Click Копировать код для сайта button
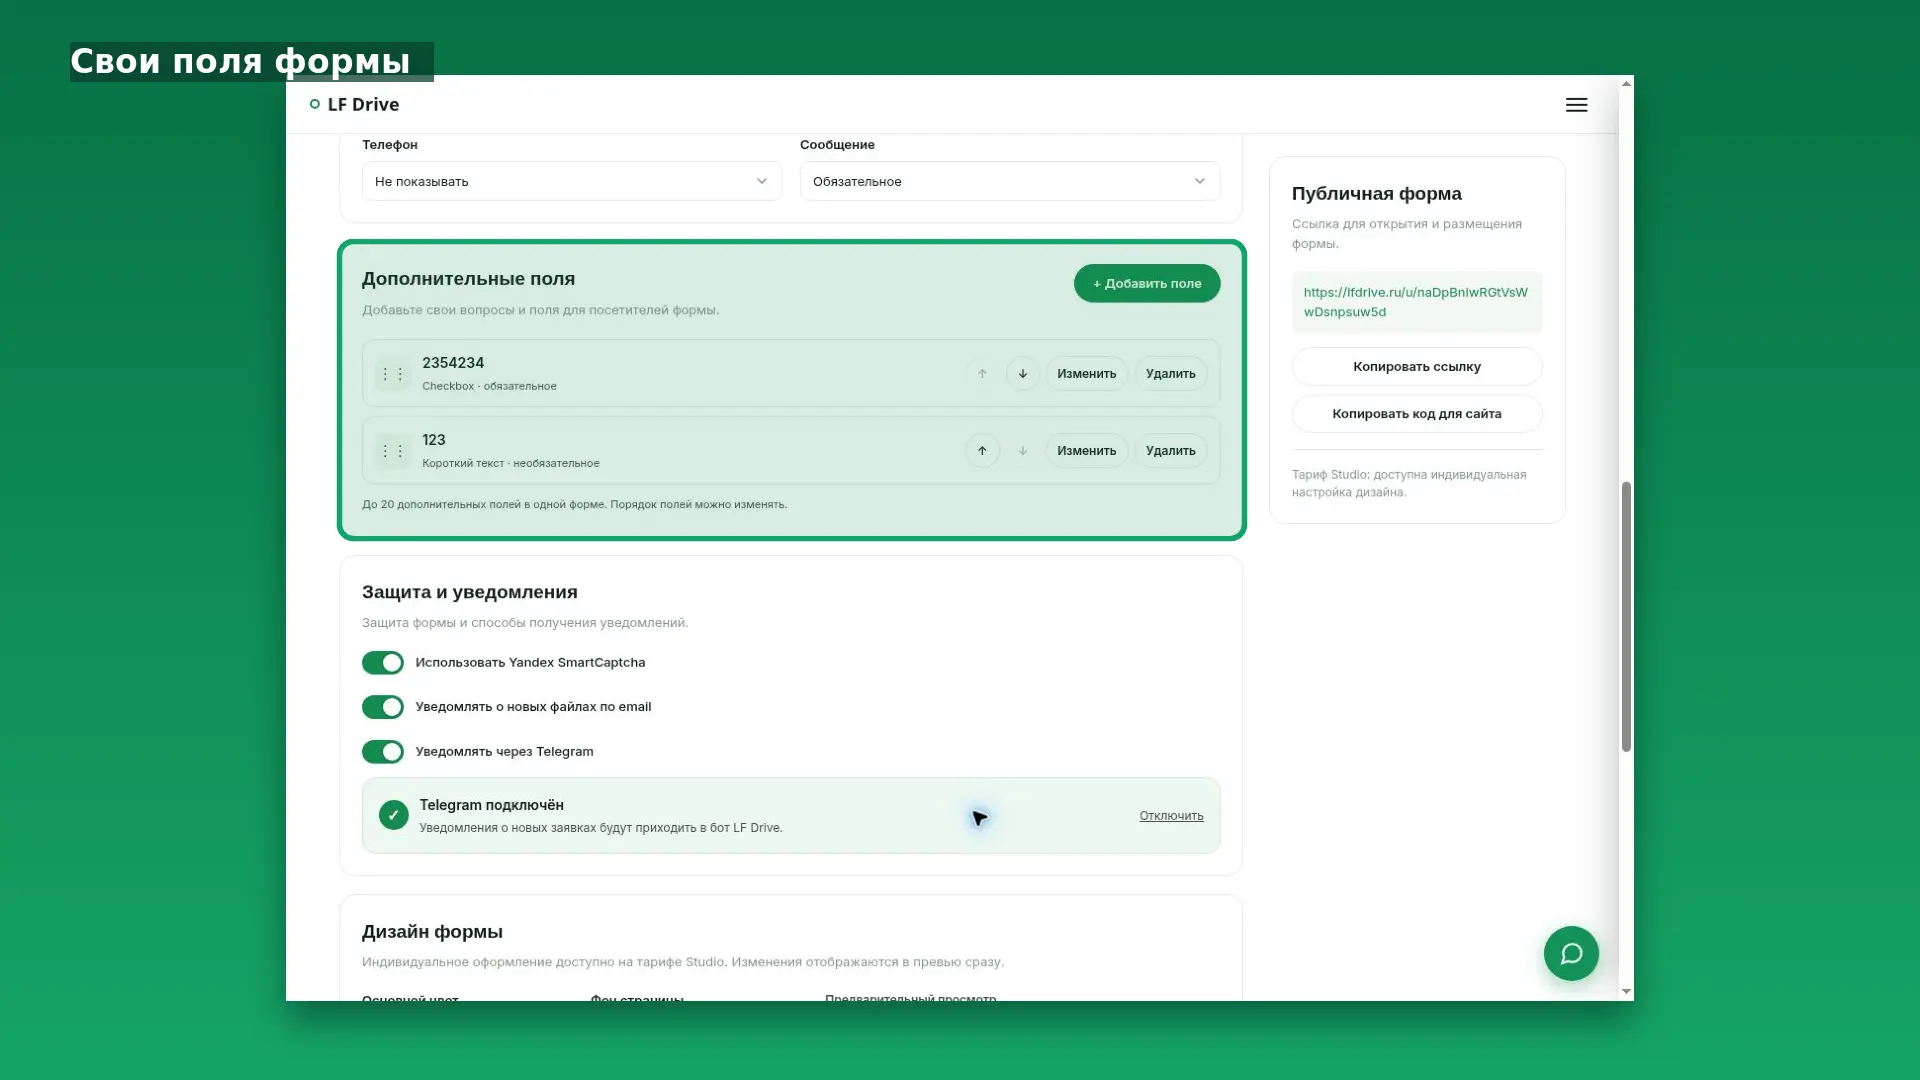This screenshot has width=1920, height=1080. [x=1417, y=413]
